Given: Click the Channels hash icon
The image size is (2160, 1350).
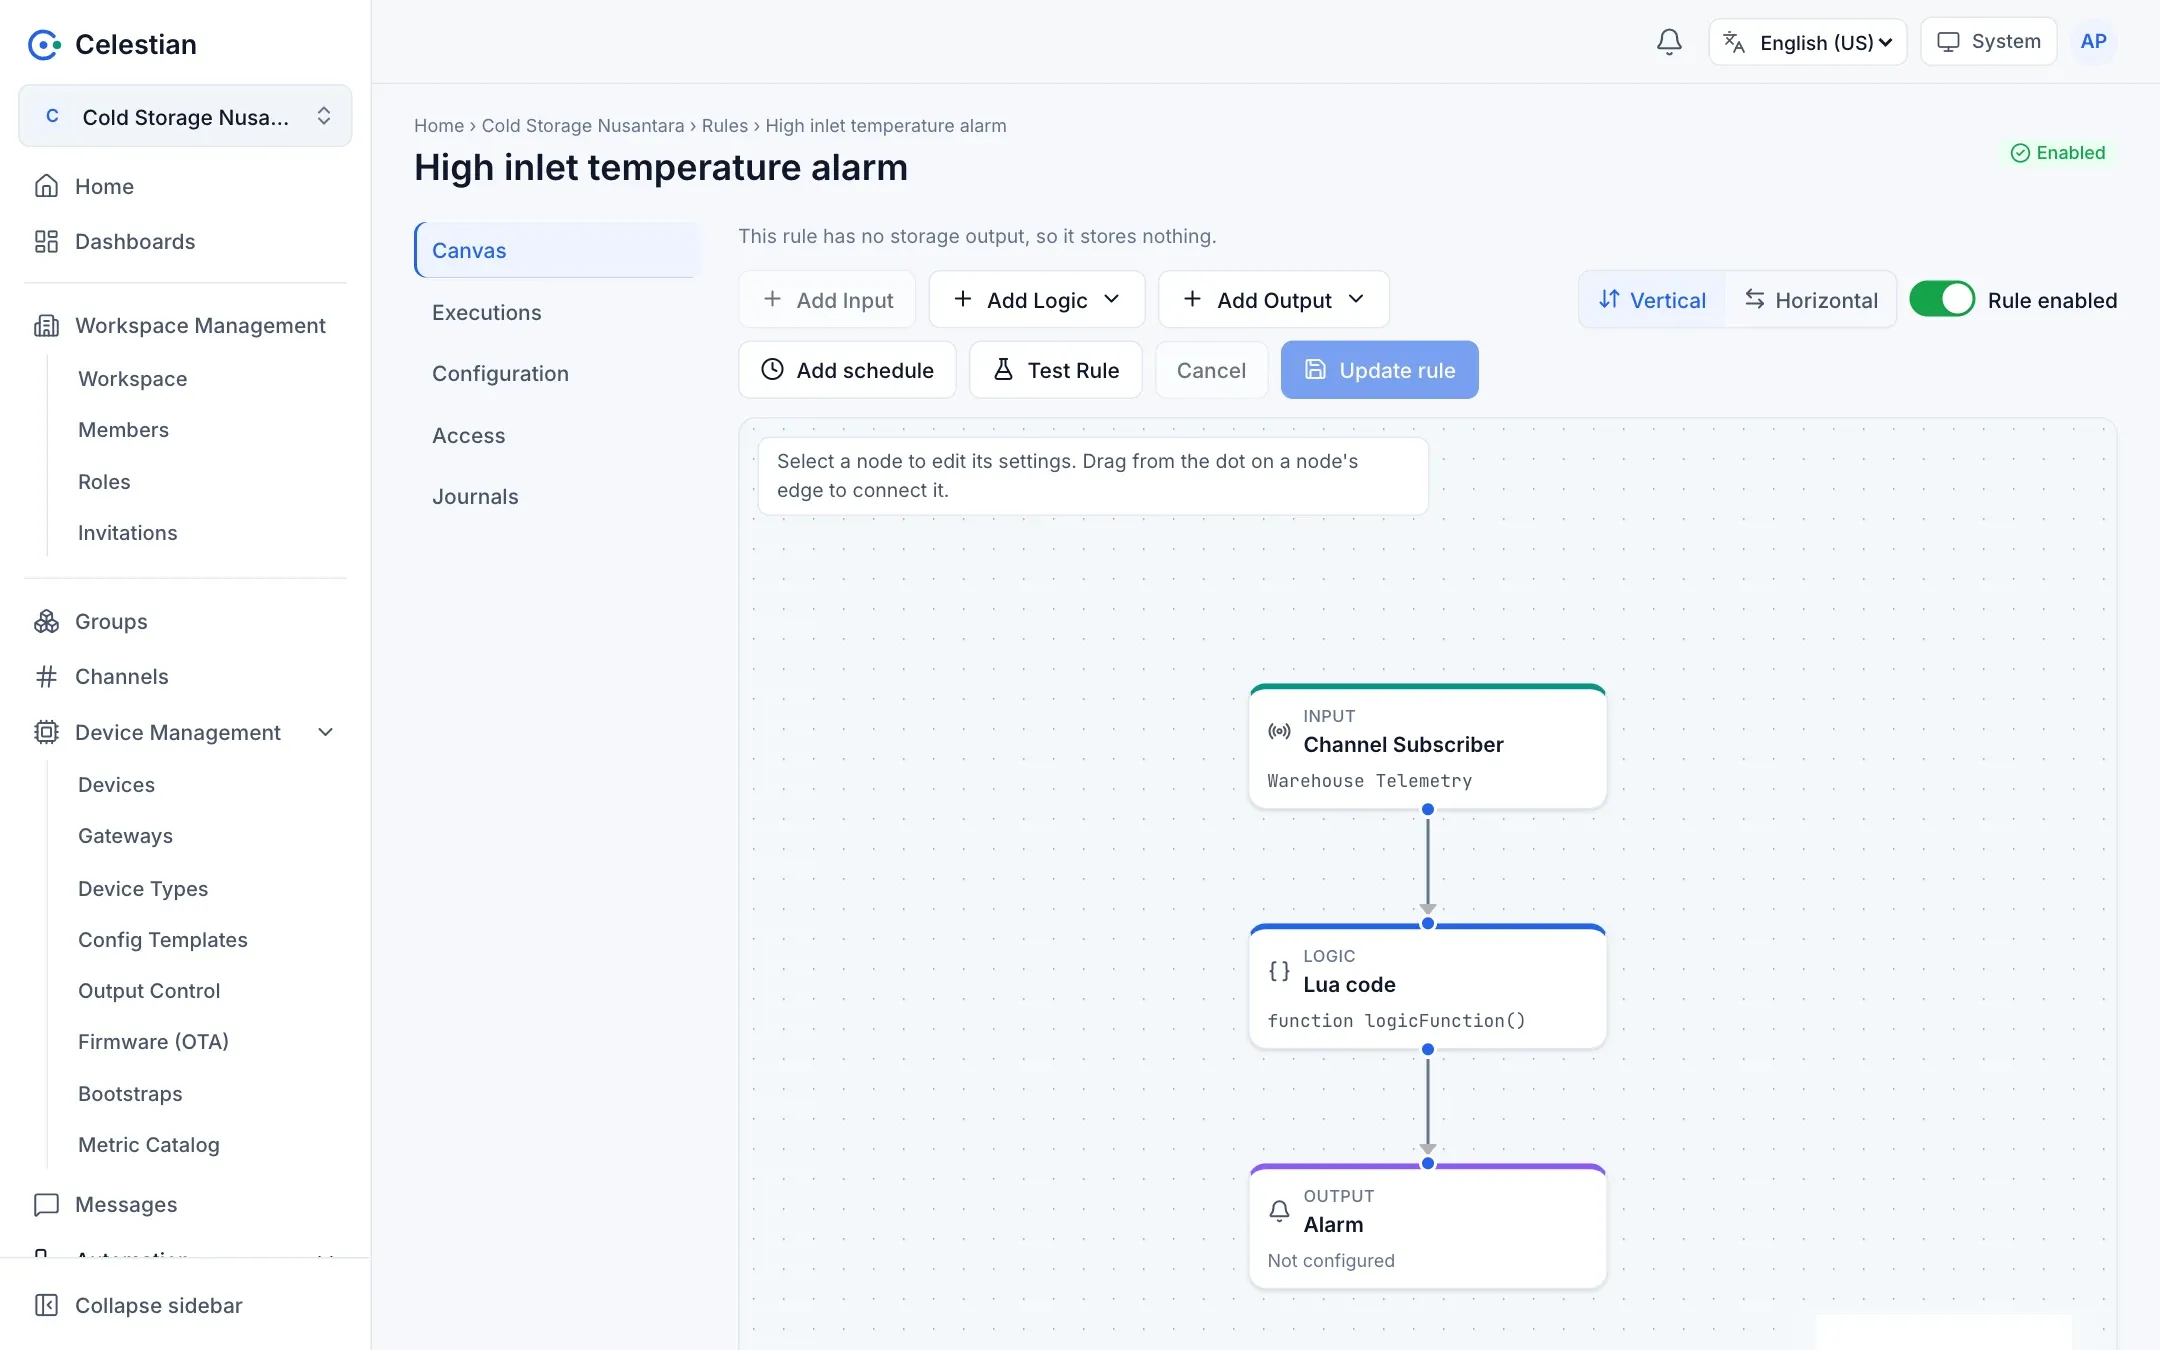Looking at the screenshot, I should coord(46,677).
